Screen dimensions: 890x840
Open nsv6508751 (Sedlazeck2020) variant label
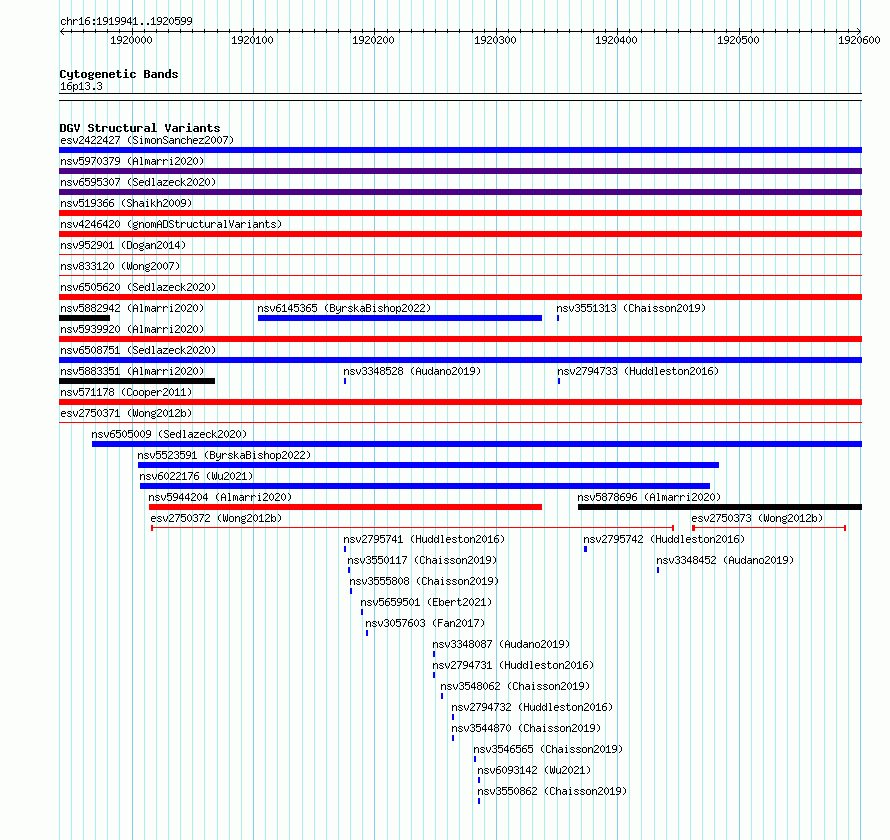[138, 350]
